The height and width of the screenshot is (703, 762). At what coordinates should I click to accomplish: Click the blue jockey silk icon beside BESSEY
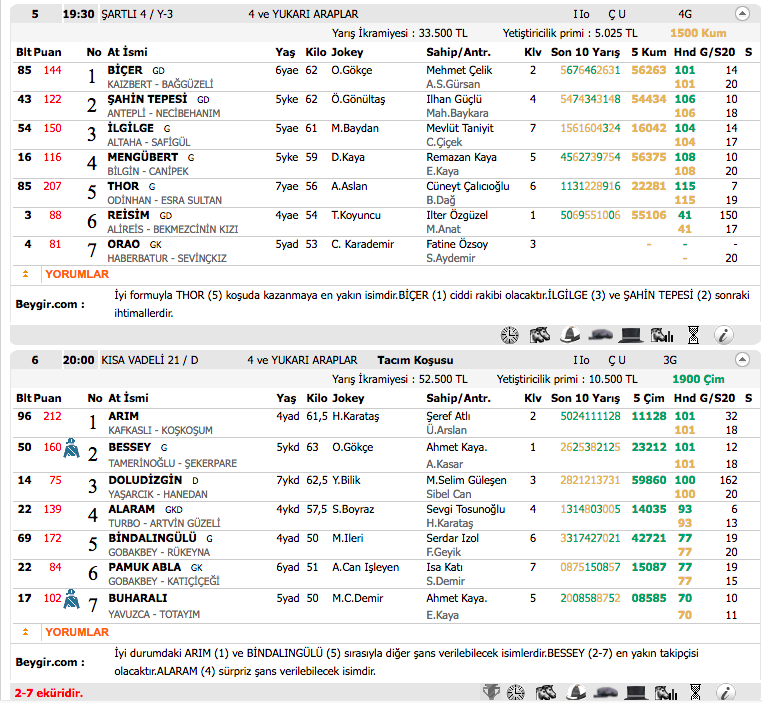pyautogui.click(x=72, y=451)
